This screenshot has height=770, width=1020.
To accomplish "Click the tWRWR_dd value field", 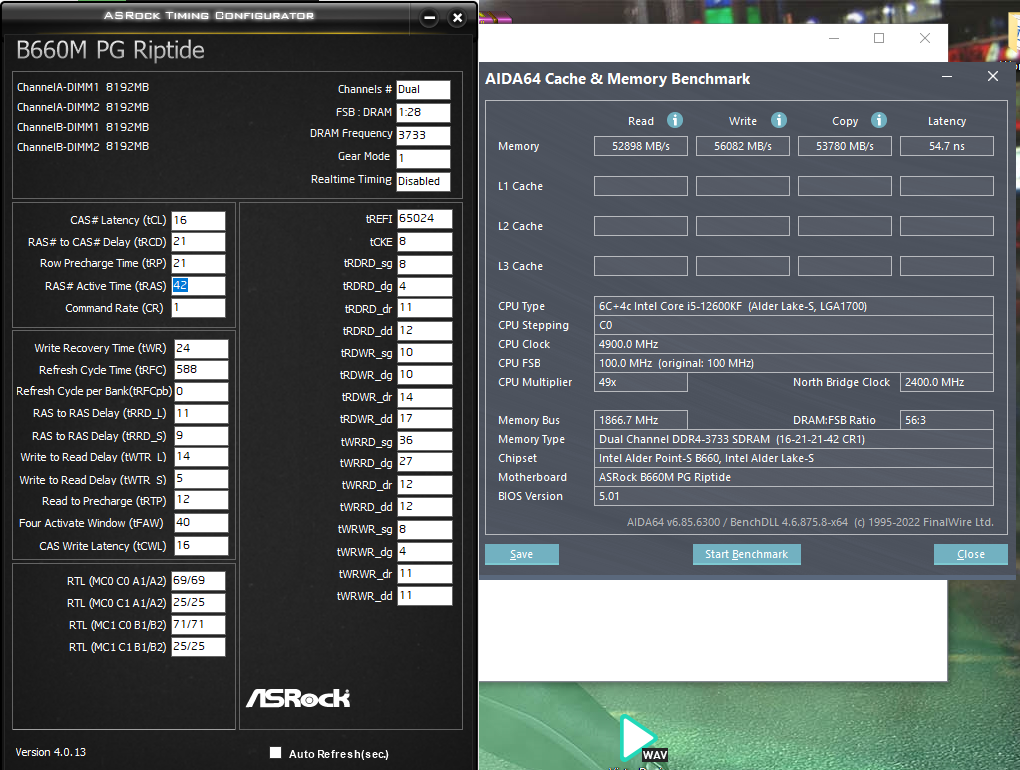I will [x=425, y=596].
